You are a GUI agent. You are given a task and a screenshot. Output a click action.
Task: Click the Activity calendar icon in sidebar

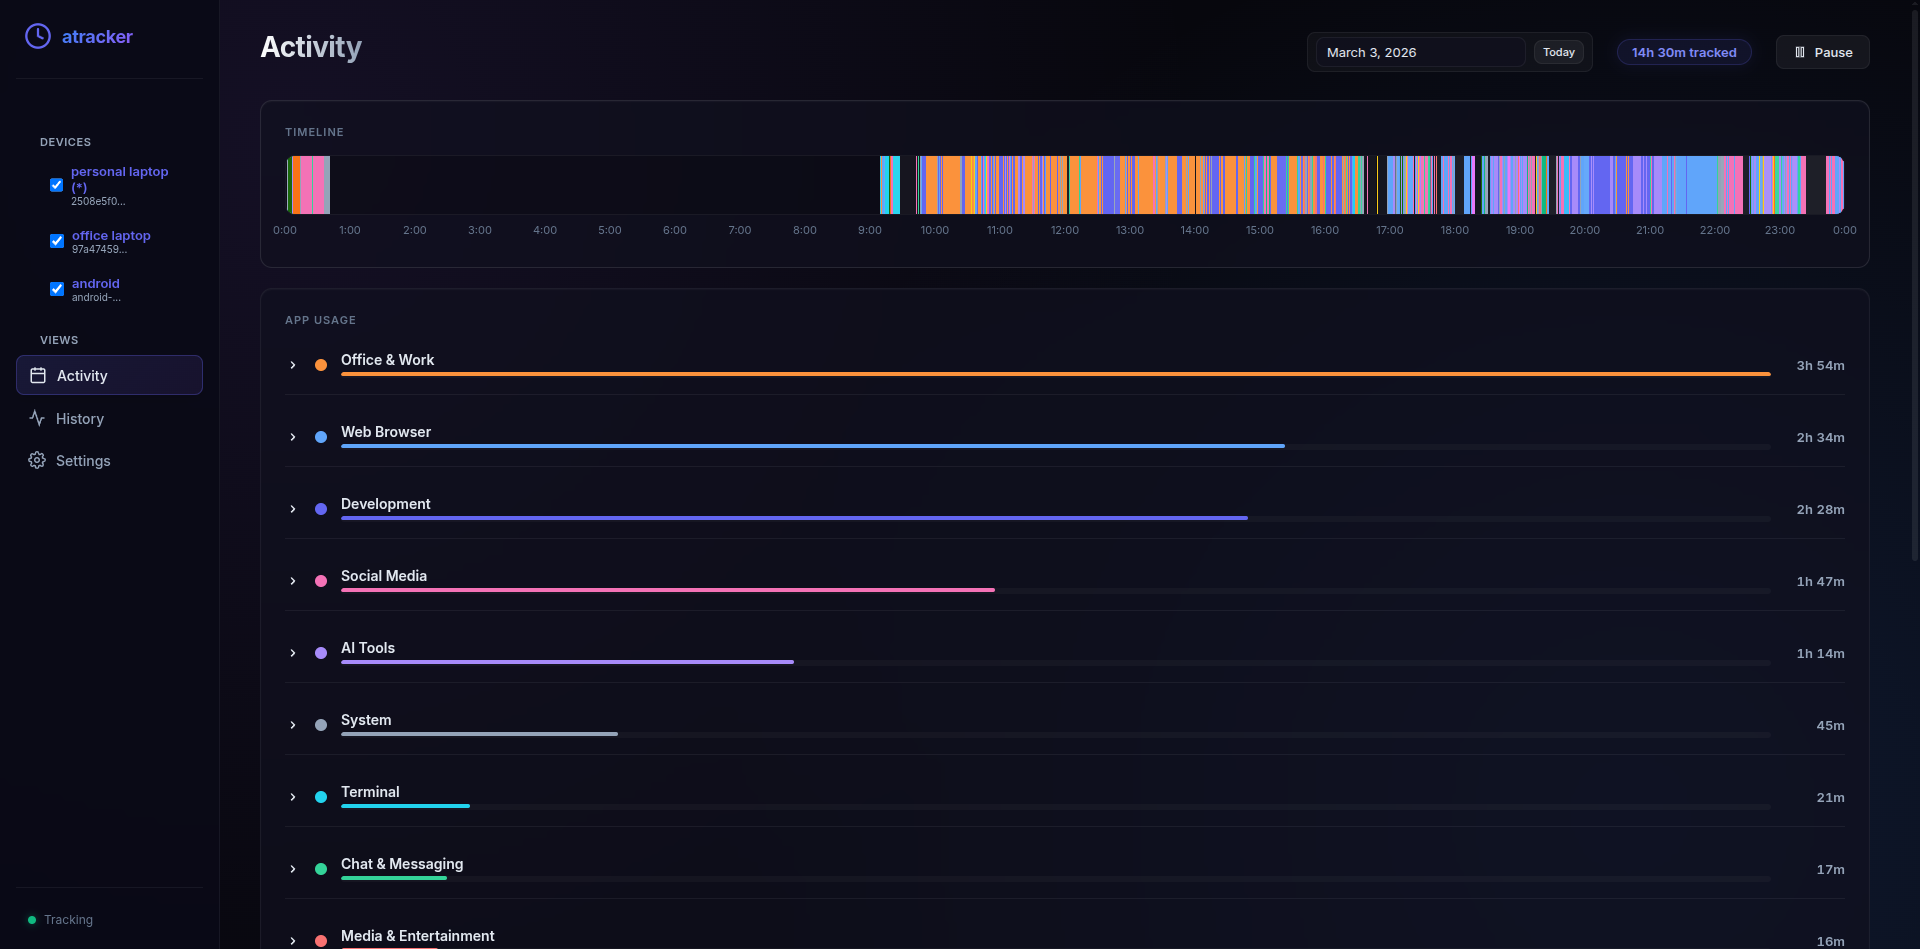pos(38,376)
